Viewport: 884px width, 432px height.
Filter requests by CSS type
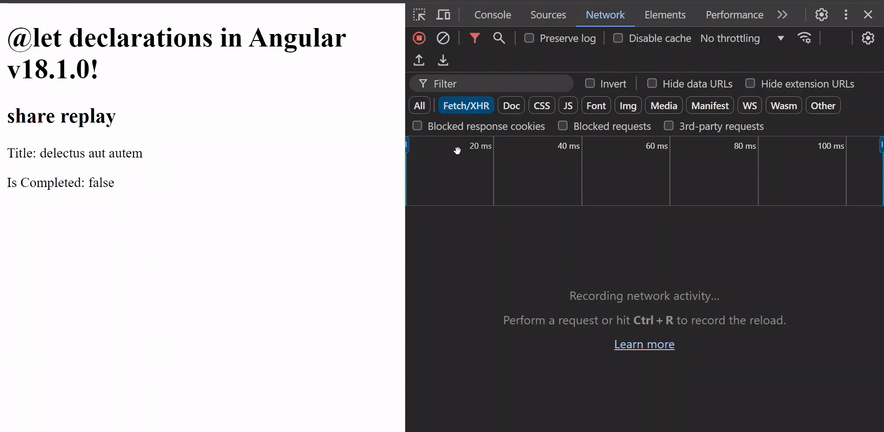[x=542, y=105]
